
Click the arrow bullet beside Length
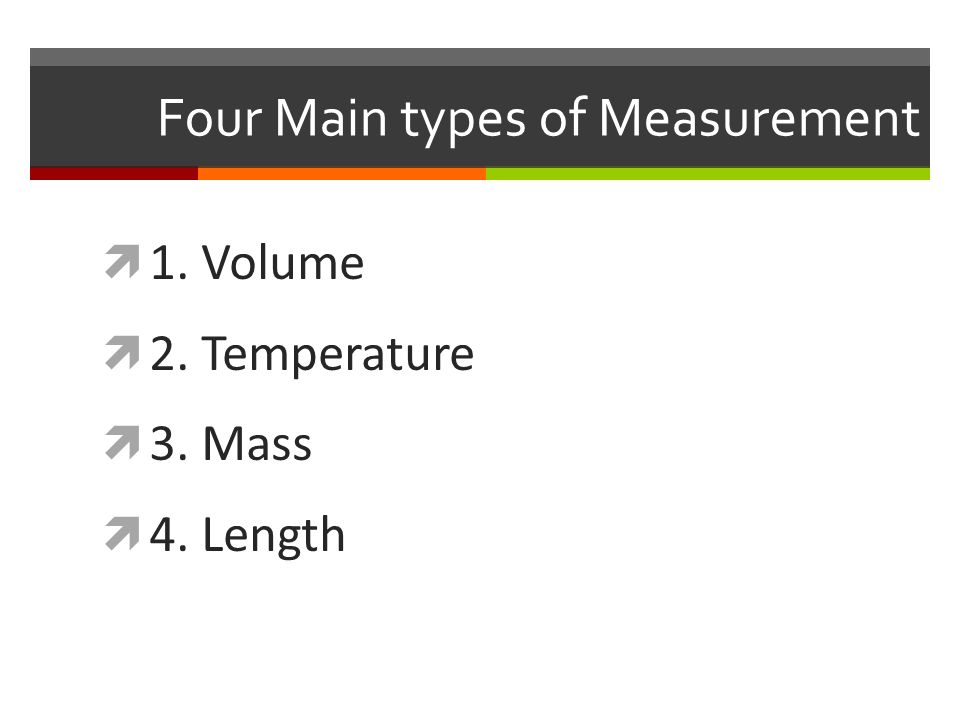122,534
